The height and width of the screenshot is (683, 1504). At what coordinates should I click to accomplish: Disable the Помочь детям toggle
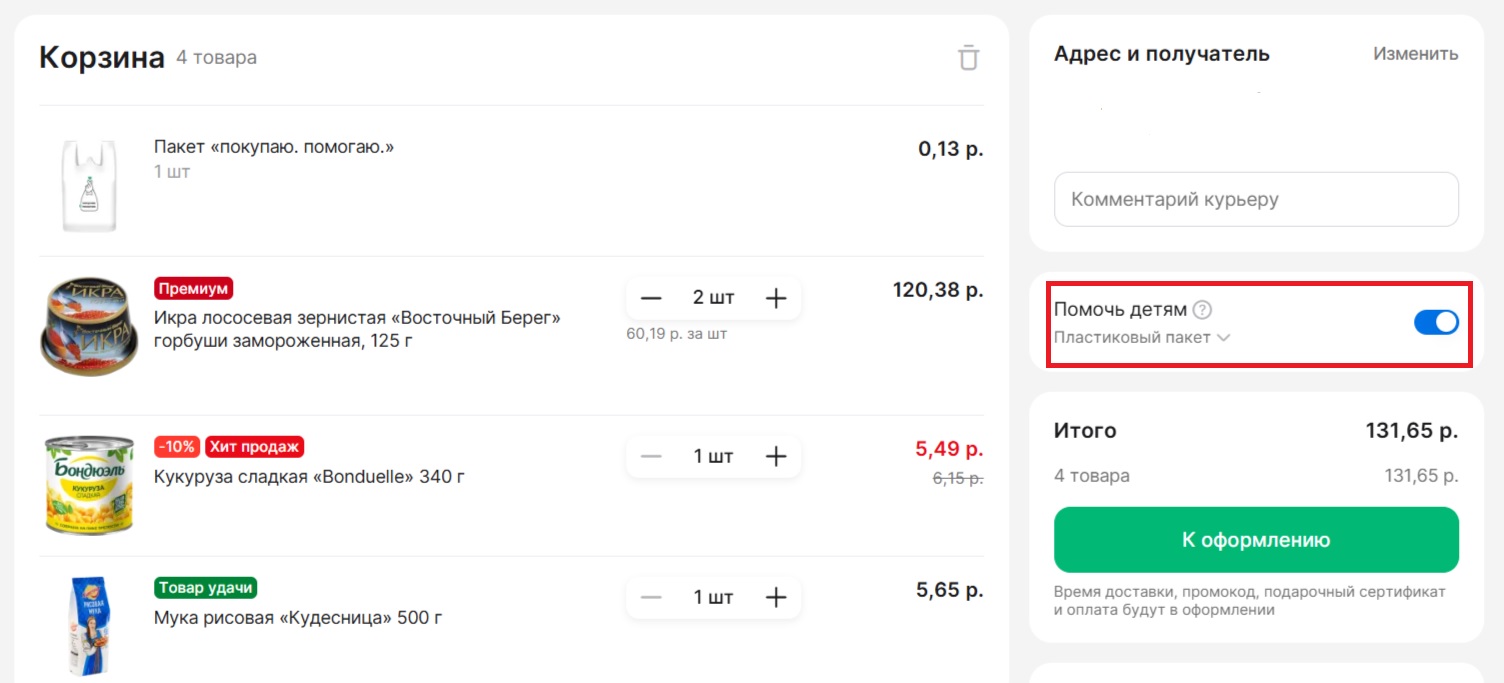pyautogui.click(x=1435, y=322)
